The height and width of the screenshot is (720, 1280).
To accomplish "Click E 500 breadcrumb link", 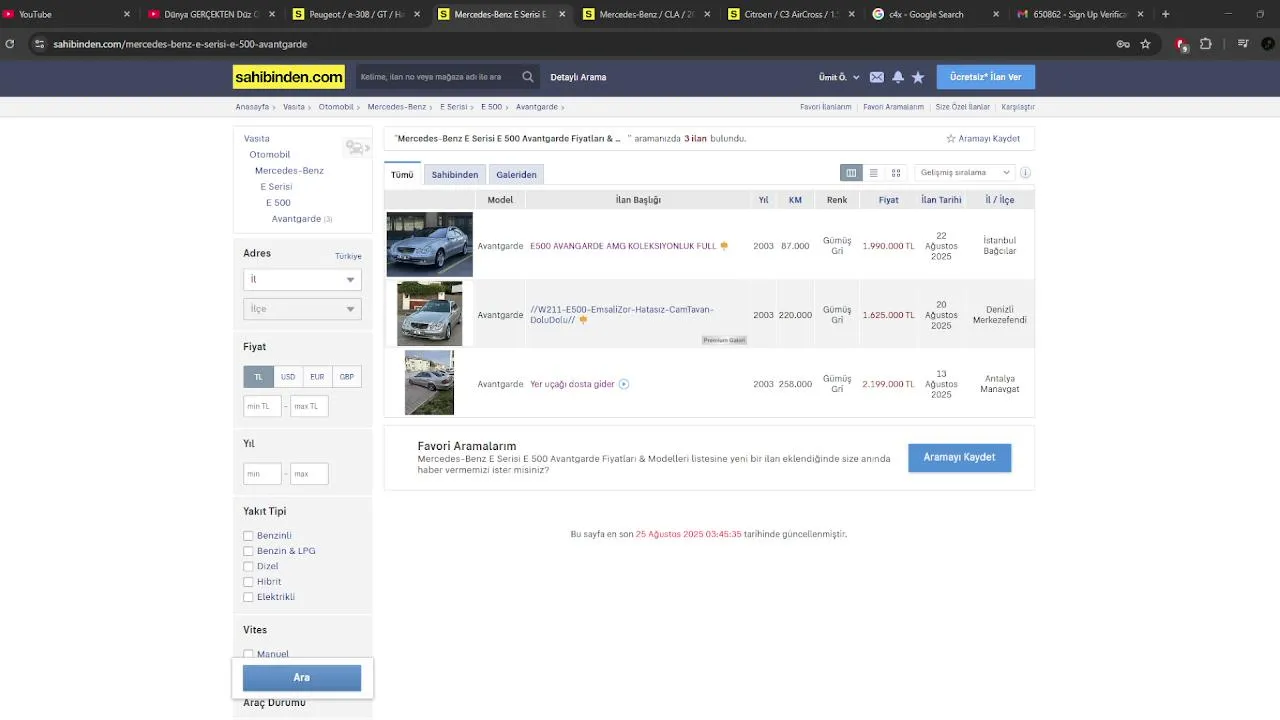I will click(x=491, y=107).
